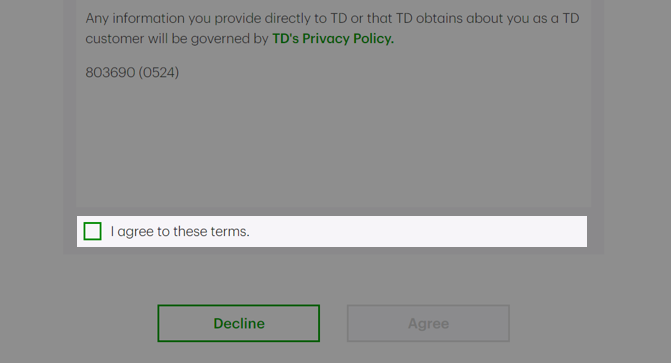Click the 'I agree to these terms.' label text

click(x=180, y=232)
